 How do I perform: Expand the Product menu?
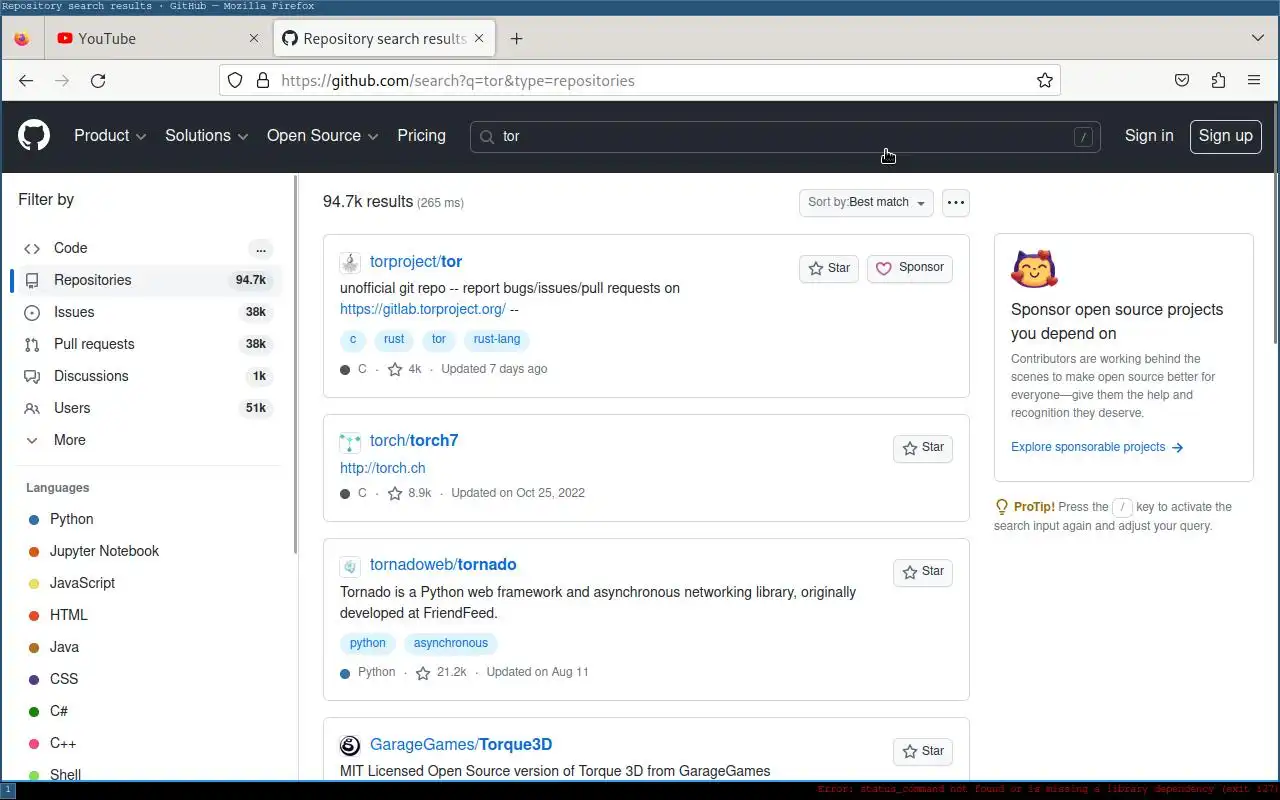click(110, 136)
